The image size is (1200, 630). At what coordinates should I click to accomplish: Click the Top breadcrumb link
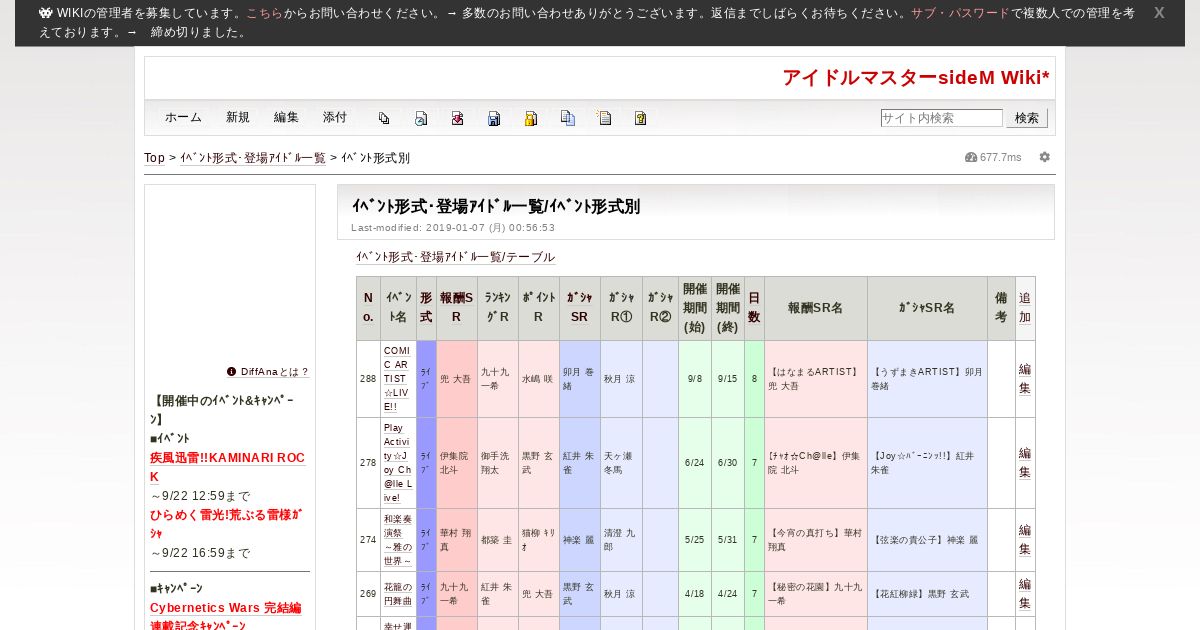pyautogui.click(x=154, y=158)
